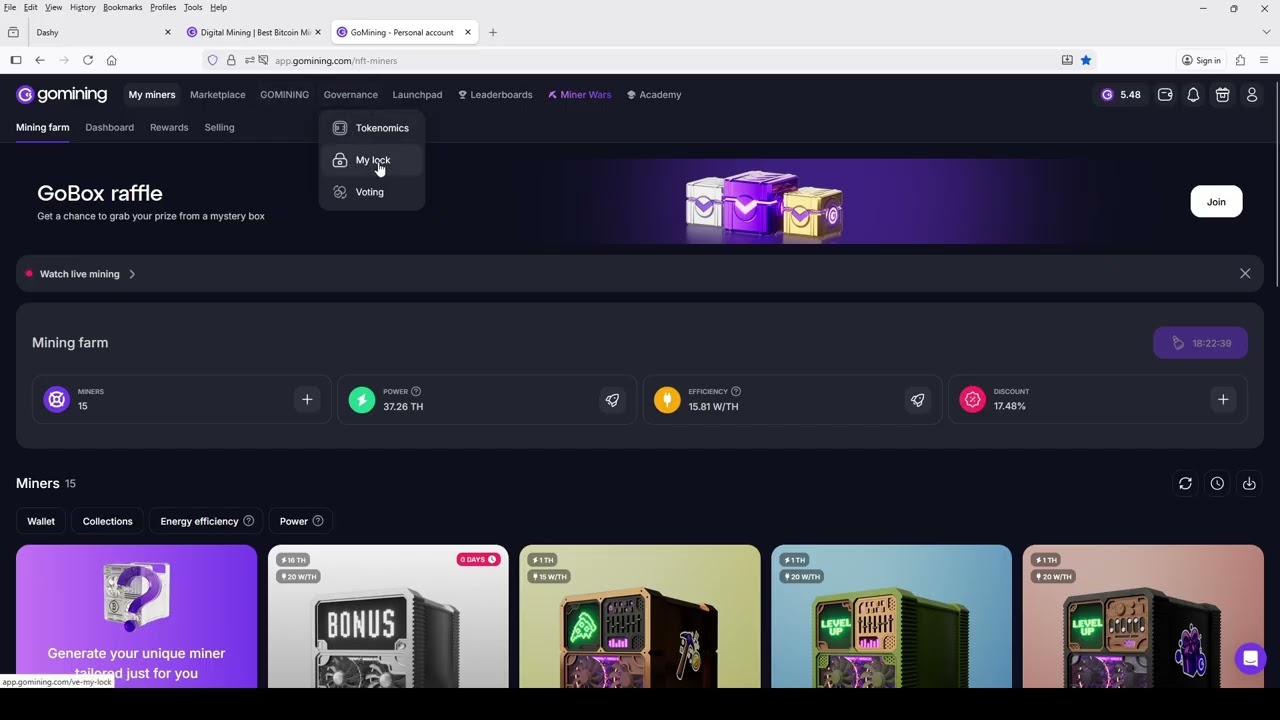Increase Discount with plus icon
Screen dimensions: 1280x720
(x=1223, y=400)
